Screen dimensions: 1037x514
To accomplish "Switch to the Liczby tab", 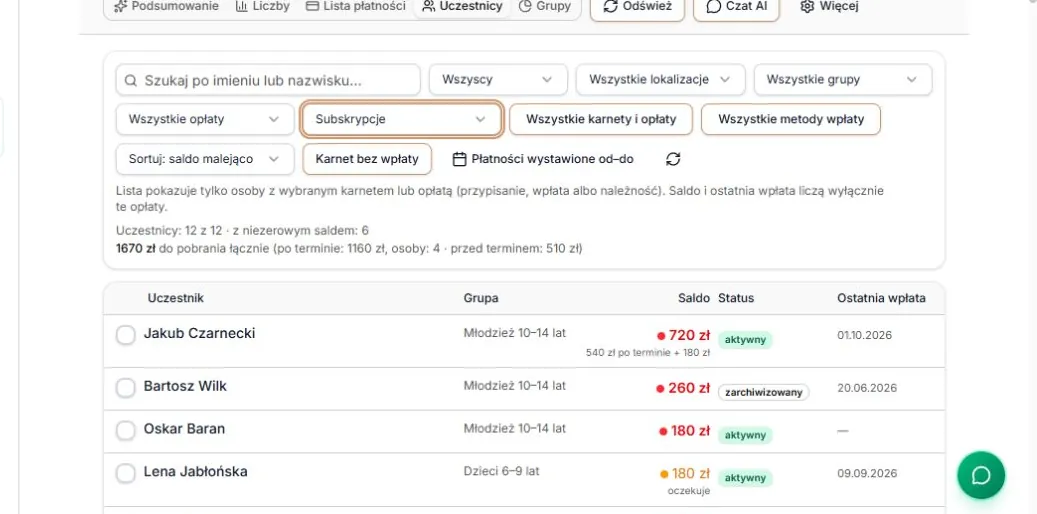I will click(263, 7).
